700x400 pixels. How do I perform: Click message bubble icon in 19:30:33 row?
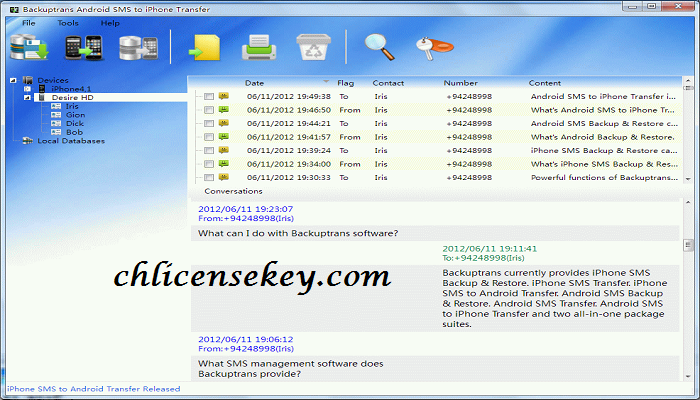tap(224, 177)
